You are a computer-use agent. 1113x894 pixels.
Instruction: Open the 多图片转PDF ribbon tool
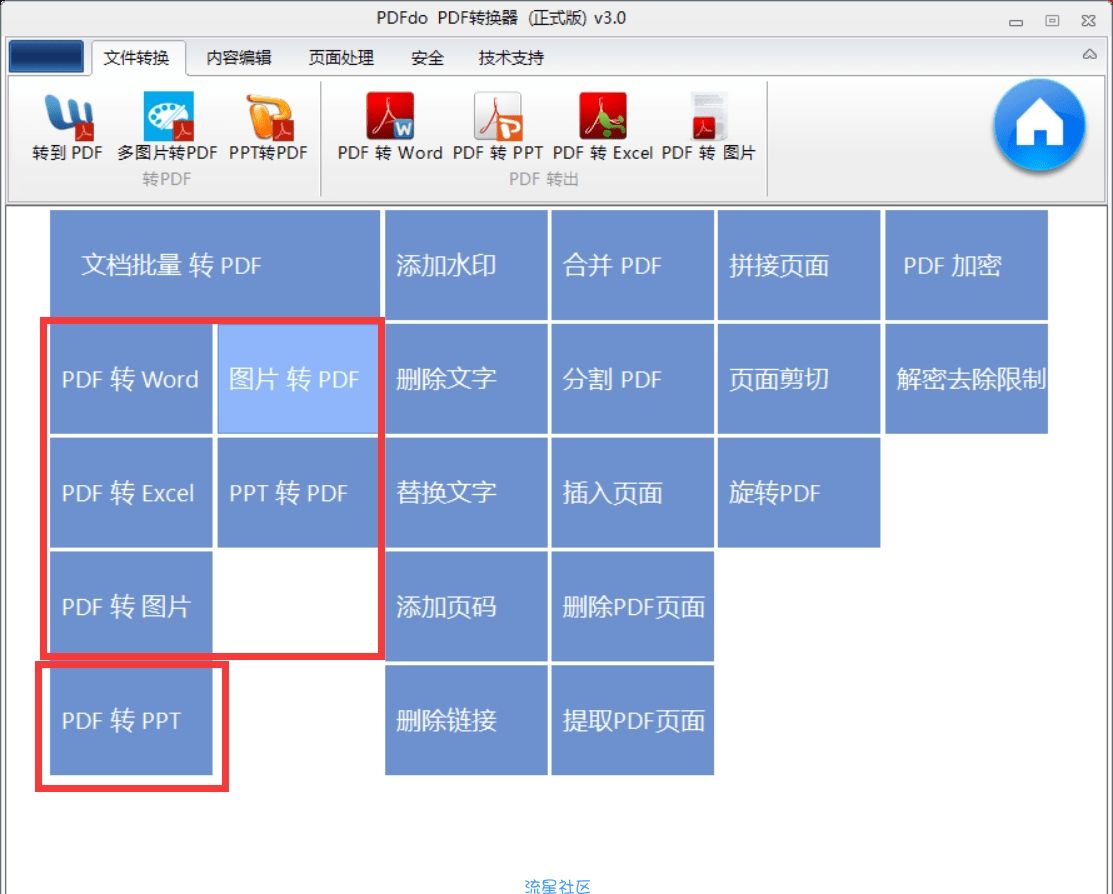click(x=168, y=128)
